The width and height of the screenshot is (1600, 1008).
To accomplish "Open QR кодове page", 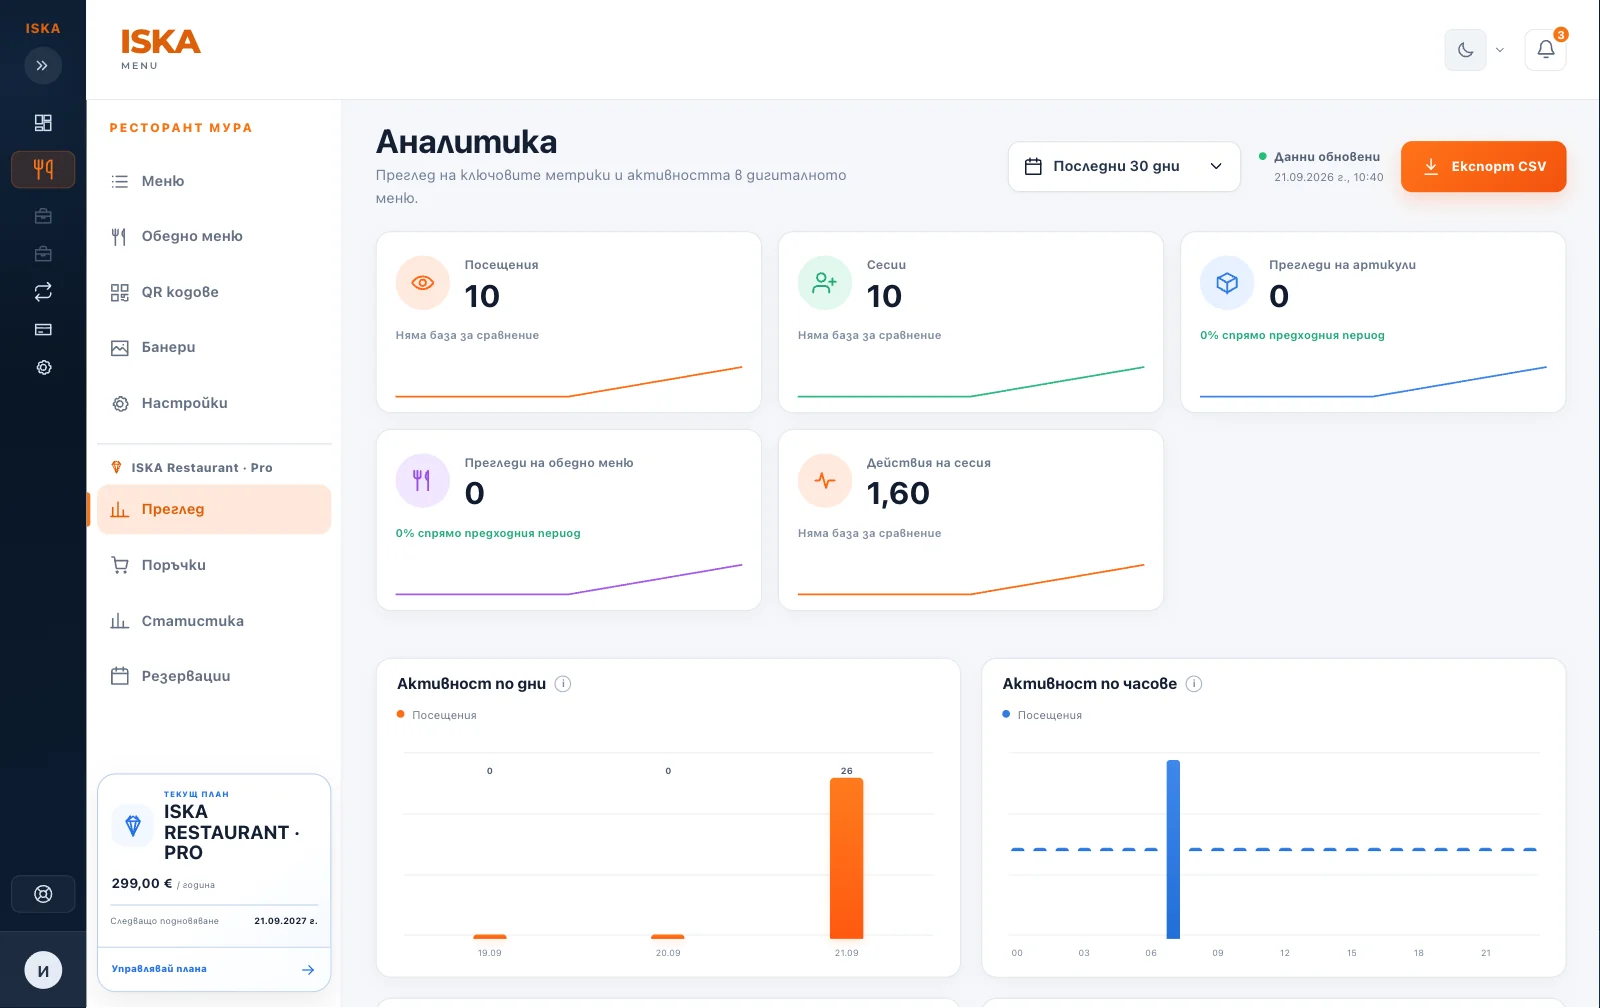I will (x=214, y=292).
